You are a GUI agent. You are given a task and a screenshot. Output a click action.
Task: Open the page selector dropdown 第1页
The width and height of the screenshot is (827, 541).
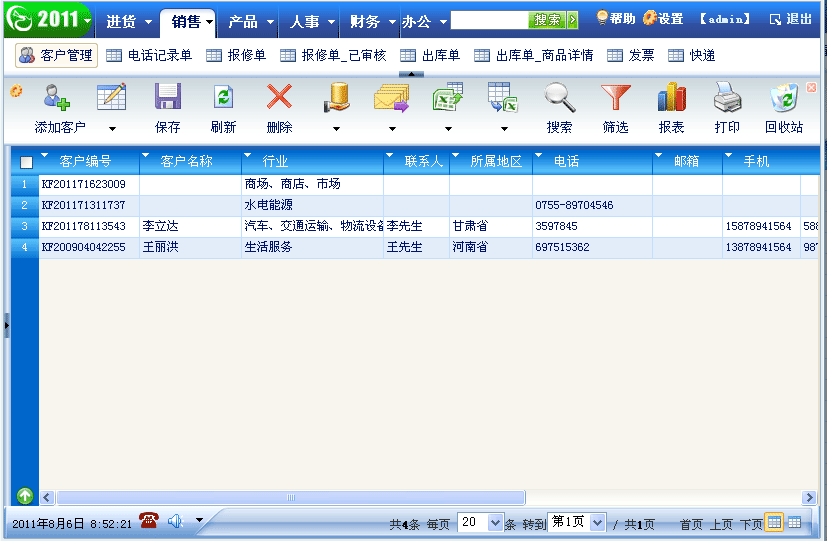597,523
